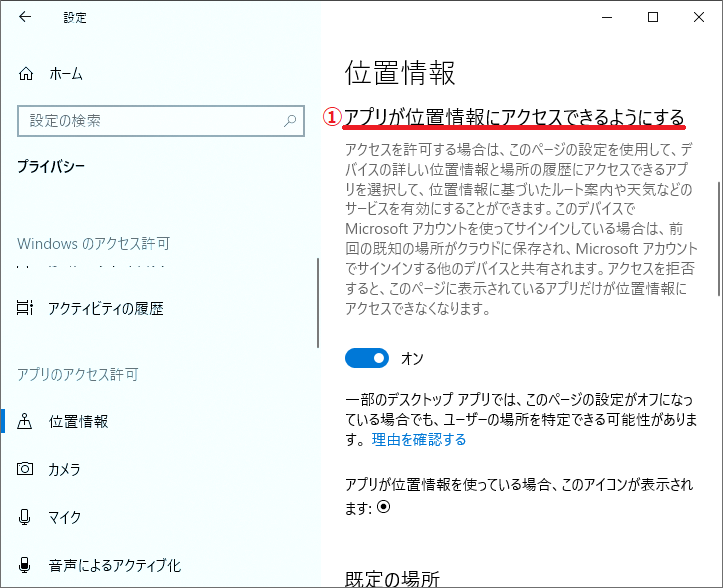
Task: Click the main pane vertical scrollbar
Action: coord(718,239)
